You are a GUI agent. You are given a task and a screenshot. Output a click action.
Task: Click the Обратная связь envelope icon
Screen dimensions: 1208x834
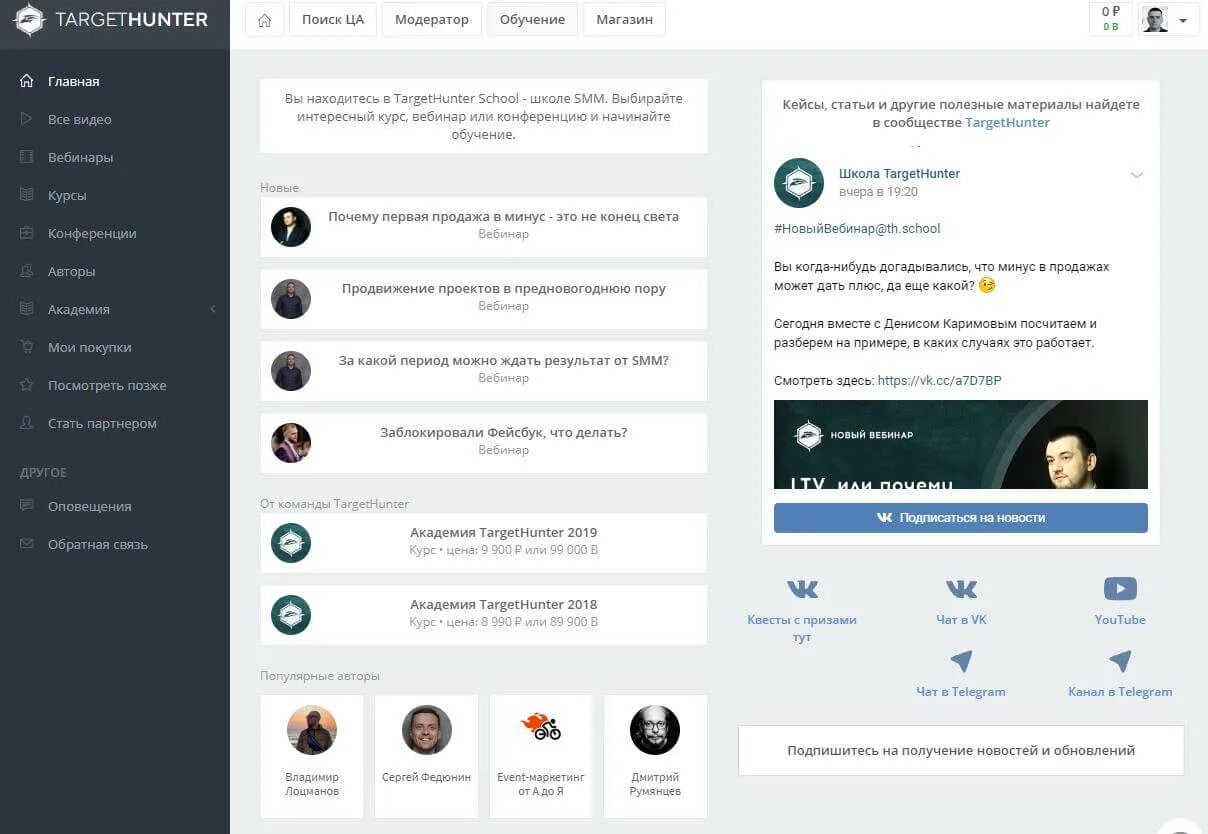click(27, 544)
